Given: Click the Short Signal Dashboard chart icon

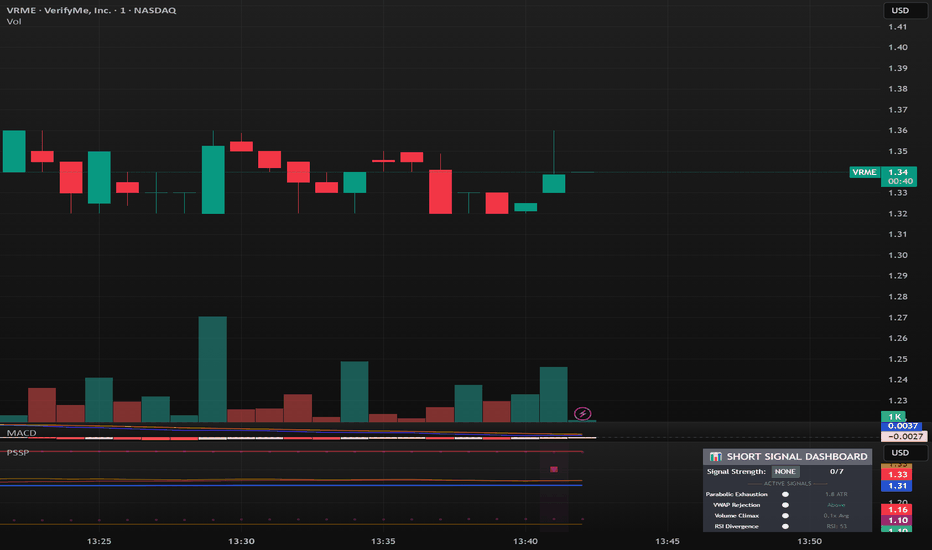Looking at the screenshot, I should click(716, 457).
